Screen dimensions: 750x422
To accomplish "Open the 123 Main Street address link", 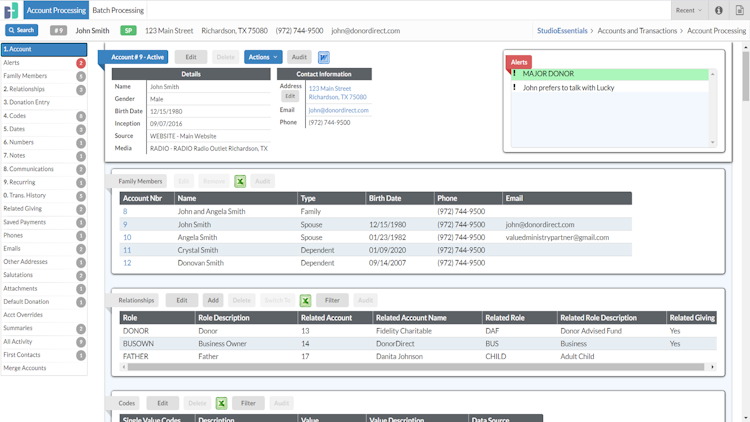I will pyautogui.click(x=338, y=93).
